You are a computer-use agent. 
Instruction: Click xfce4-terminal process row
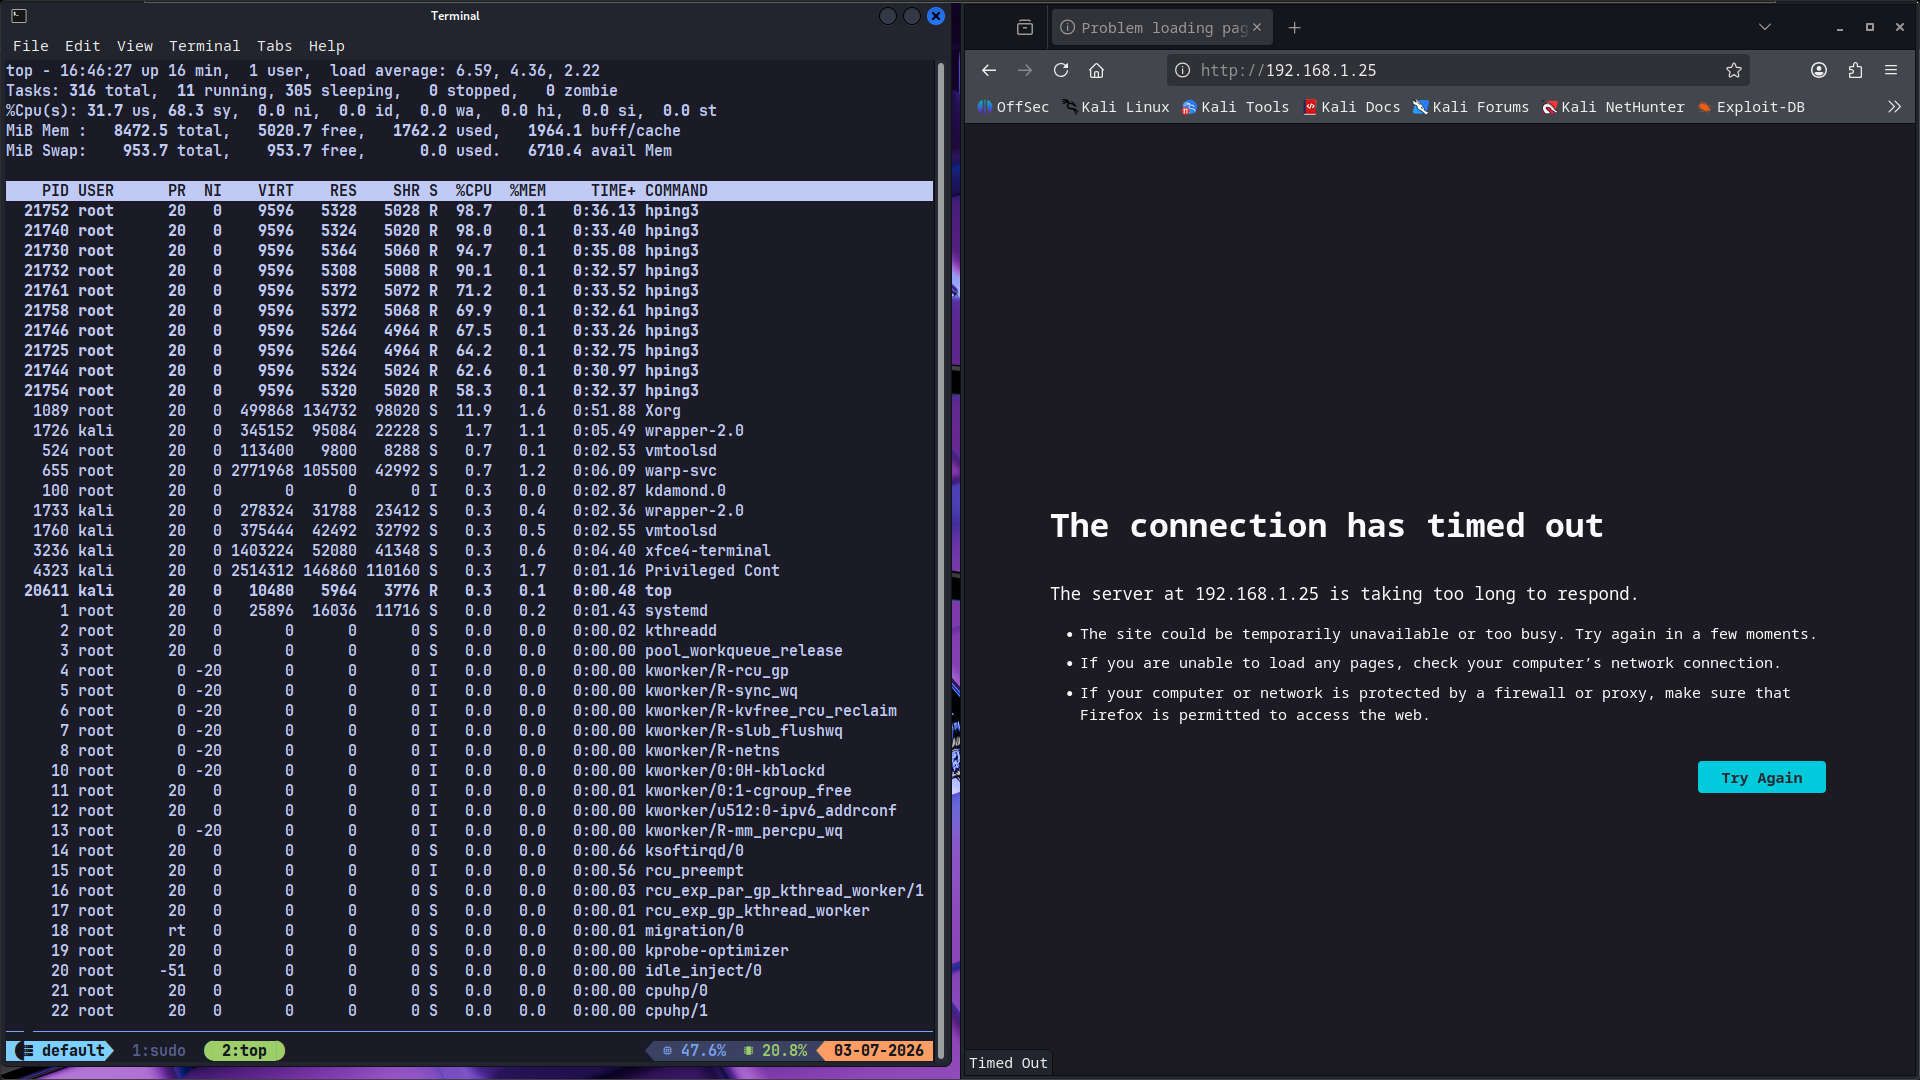click(469, 551)
